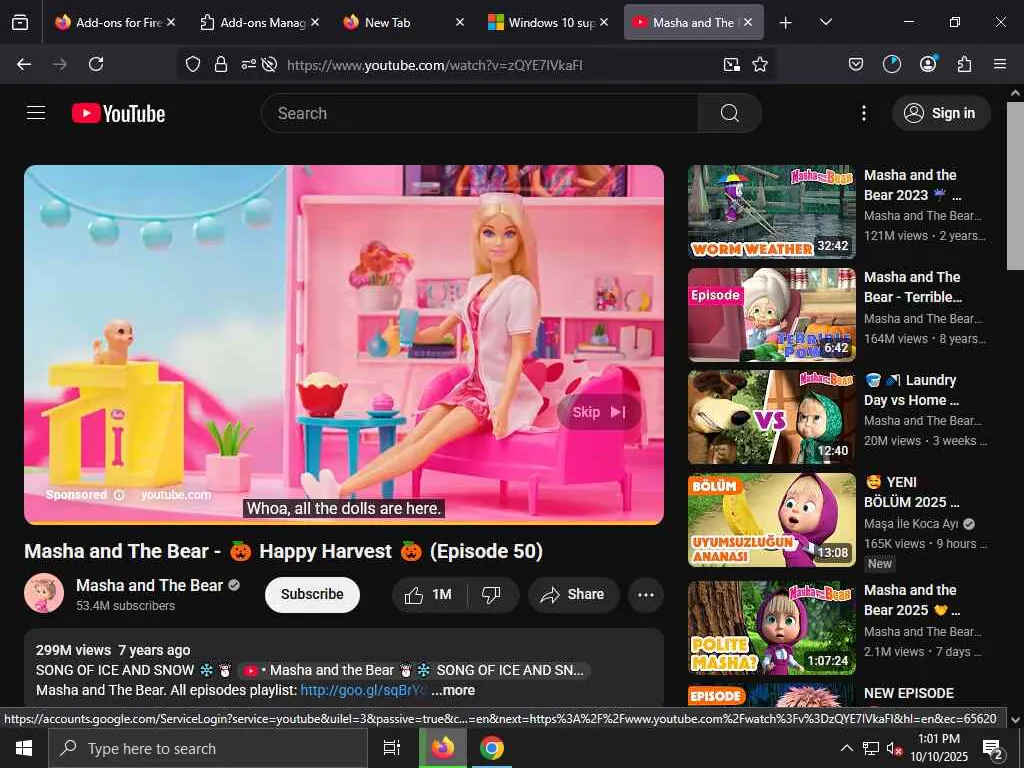Open site permissions icon in address bar
Image resolution: width=1024 pixels, height=768 pixels.
click(x=248, y=64)
